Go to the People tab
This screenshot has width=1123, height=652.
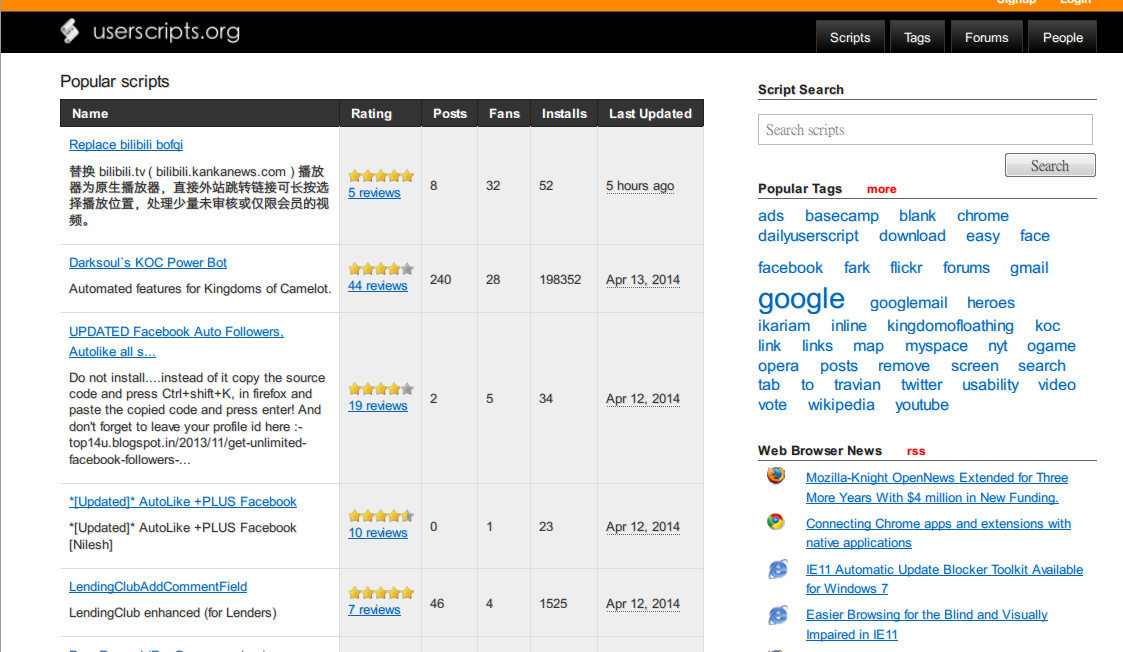tap(1062, 37)
